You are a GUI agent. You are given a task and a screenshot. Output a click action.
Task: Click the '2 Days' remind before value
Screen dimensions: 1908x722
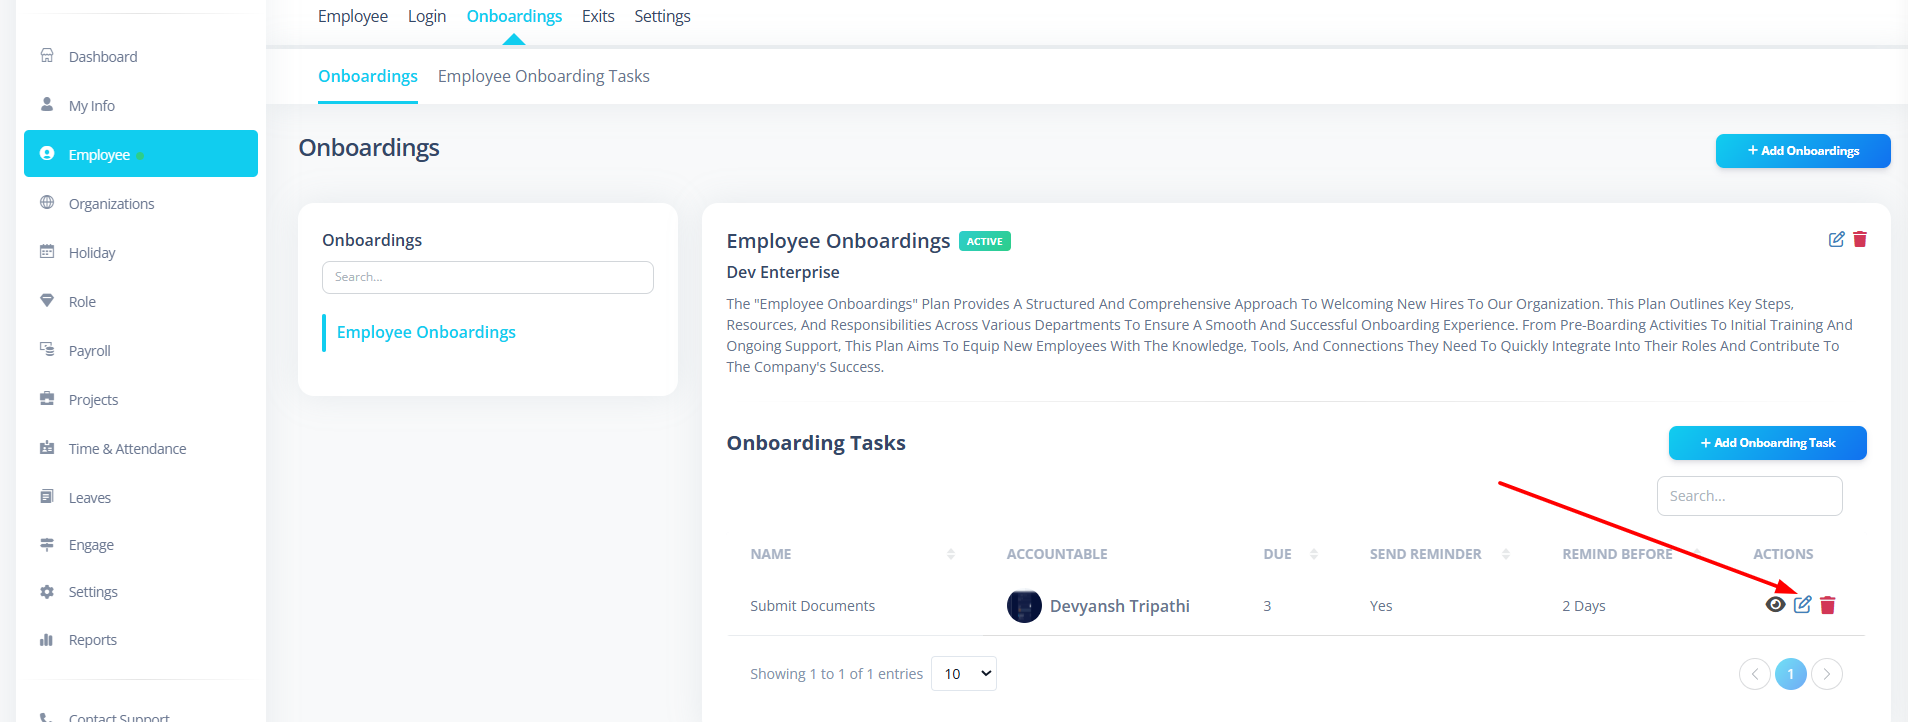[x=1584, y=606]
